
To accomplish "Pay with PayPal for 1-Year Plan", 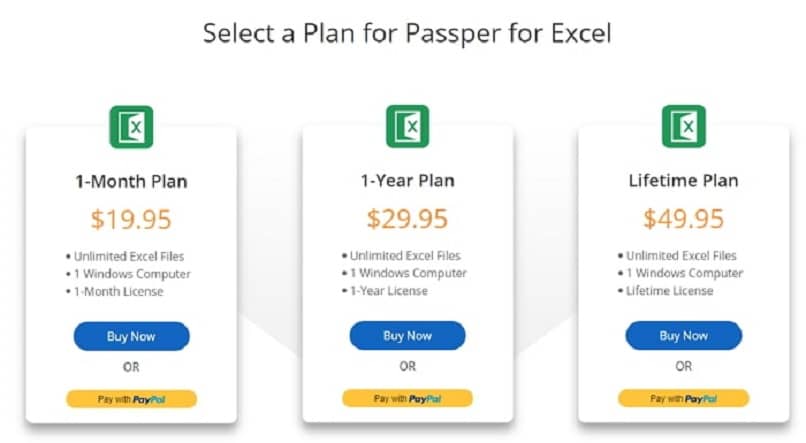I will (x=407, y=399).
